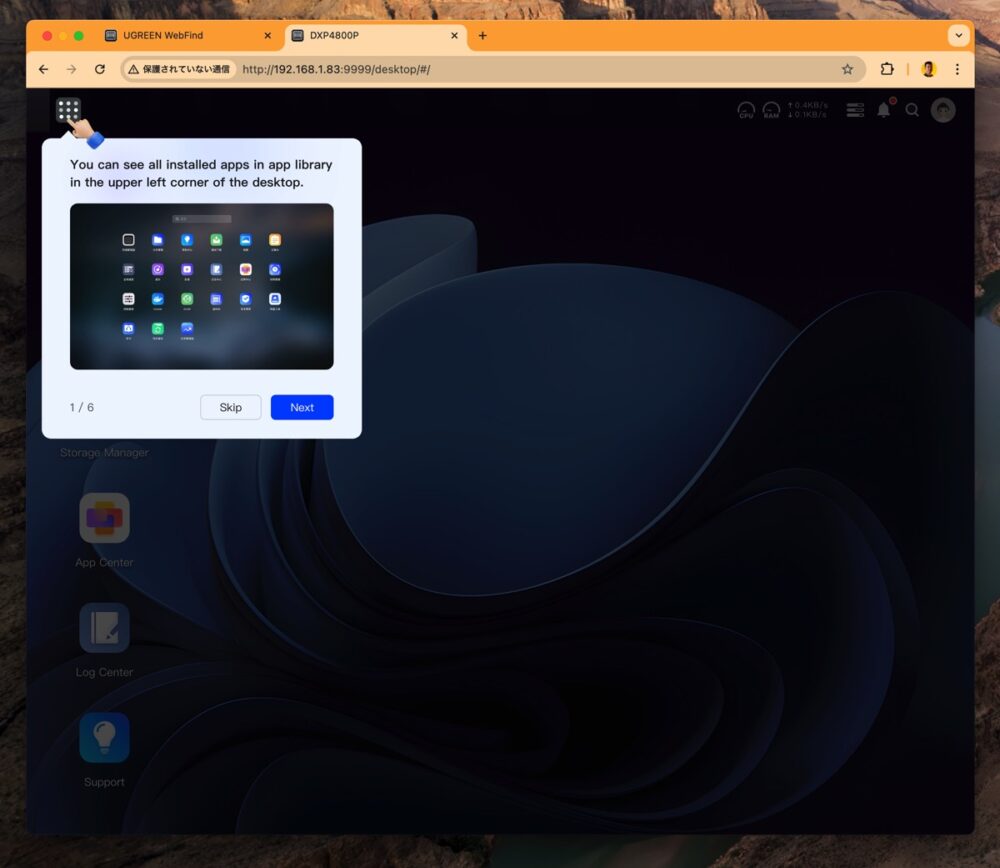Click the app library preview image

coord(202,286)
